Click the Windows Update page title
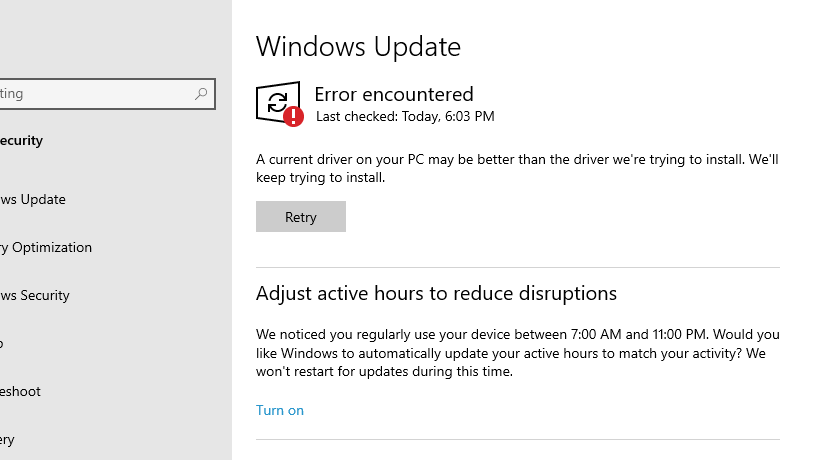819x460 pixels. coord(358,46)
